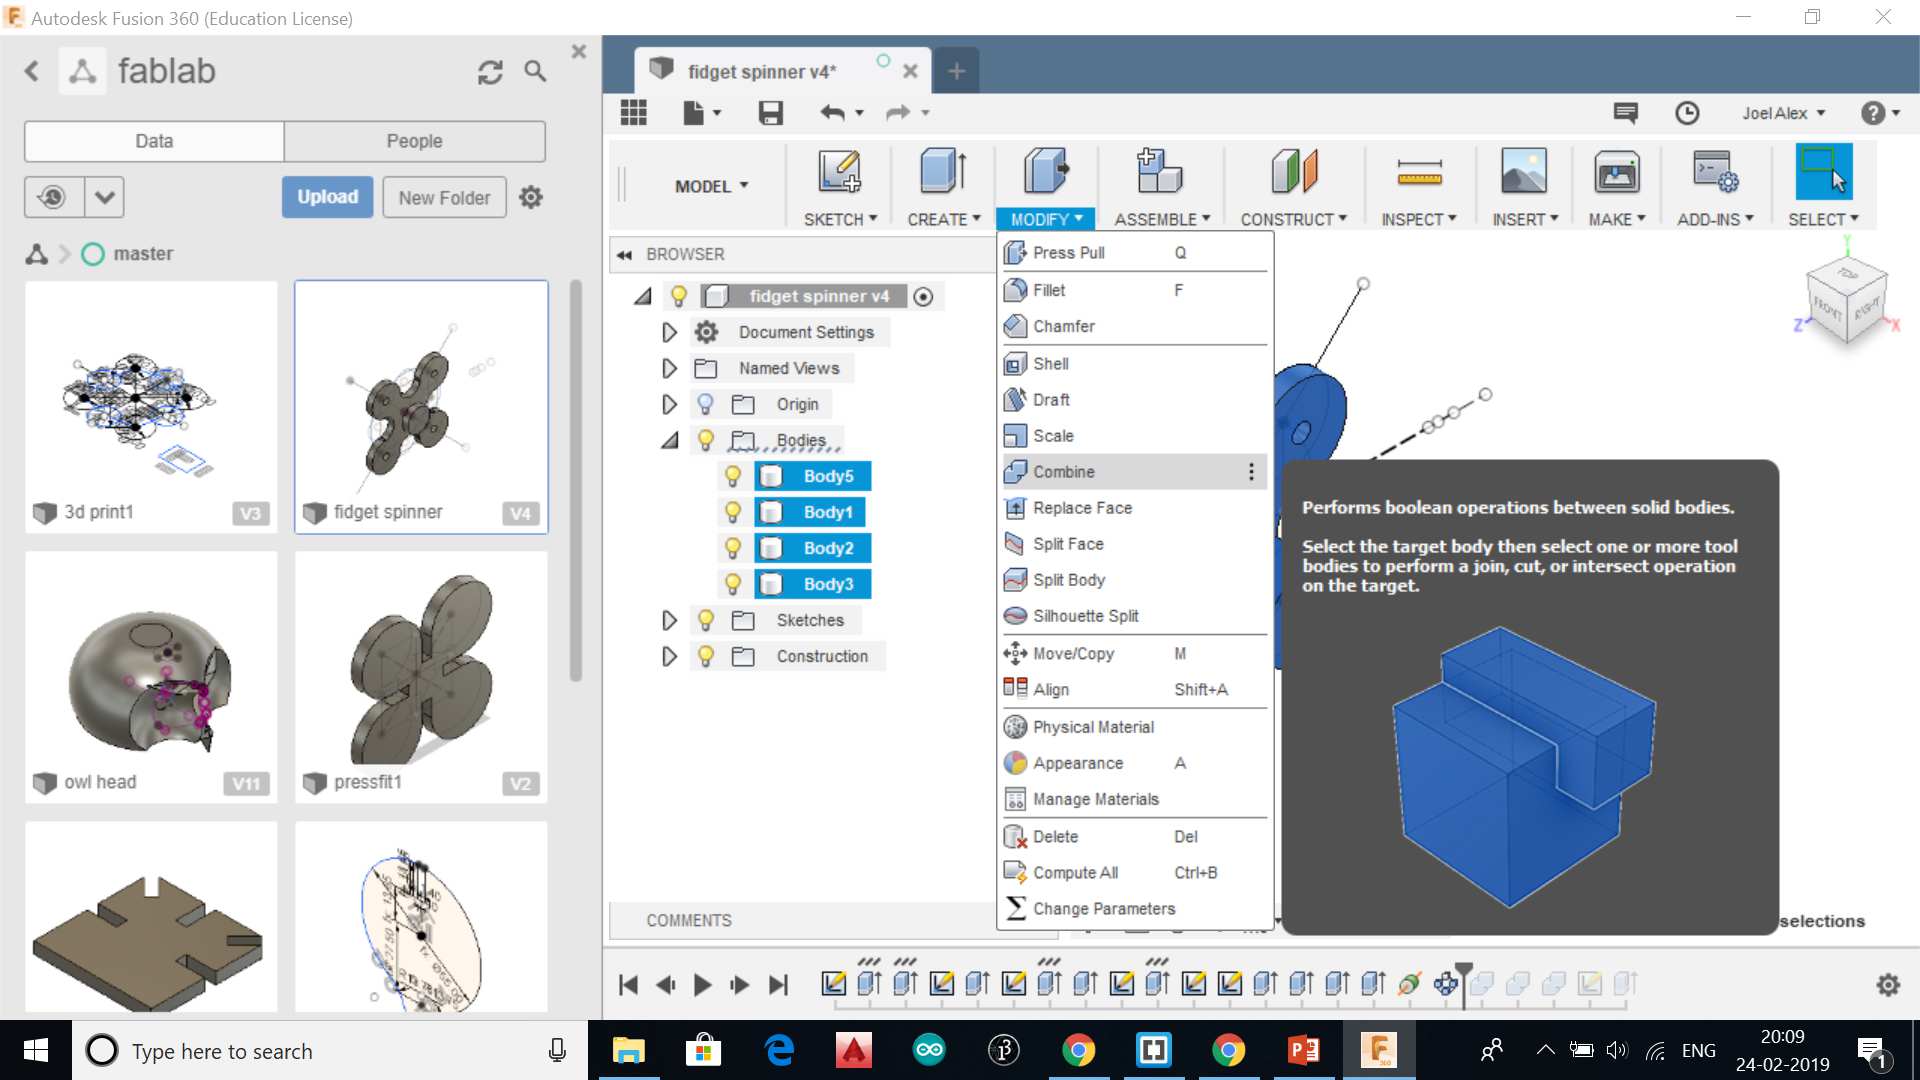Open the job status clock icon
This screenshot has height=1080, width=1920.
(1687, 113)
